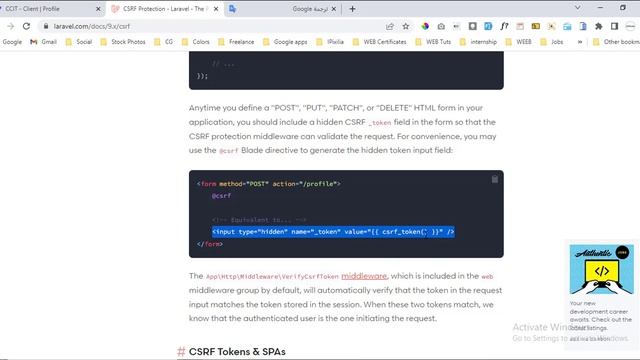Open the Chrome profile avatar
Viewport: 640px width, 360px height.
pos(630,26)
